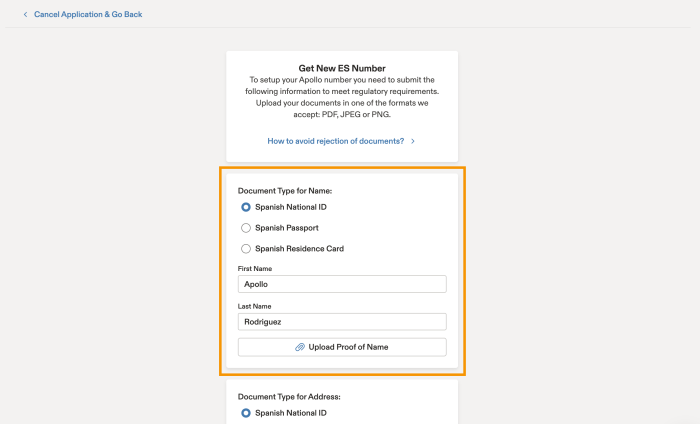Viewport: 700px width, 424px height.
Task: Click the First Name input field
Action: coord(342,284)
